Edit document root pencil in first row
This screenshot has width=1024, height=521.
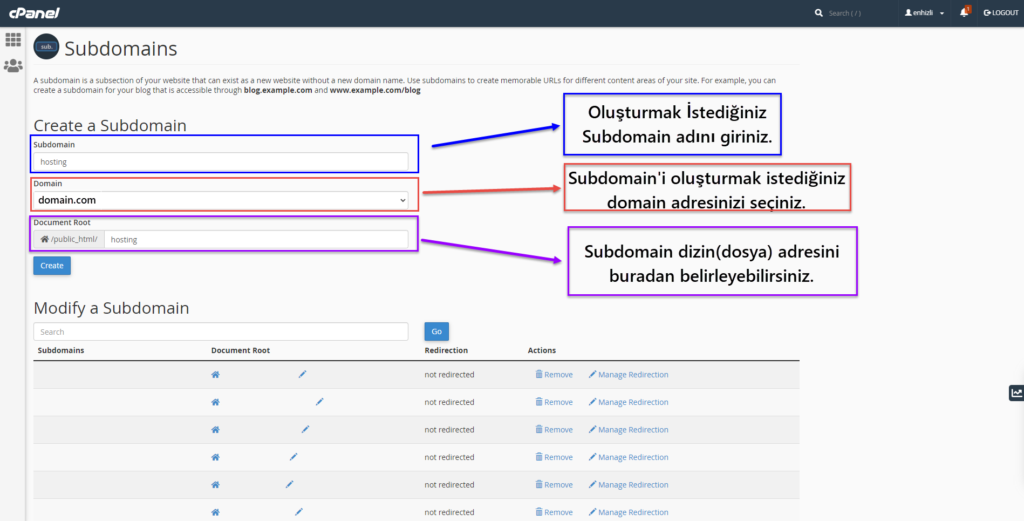pos(302,375)
